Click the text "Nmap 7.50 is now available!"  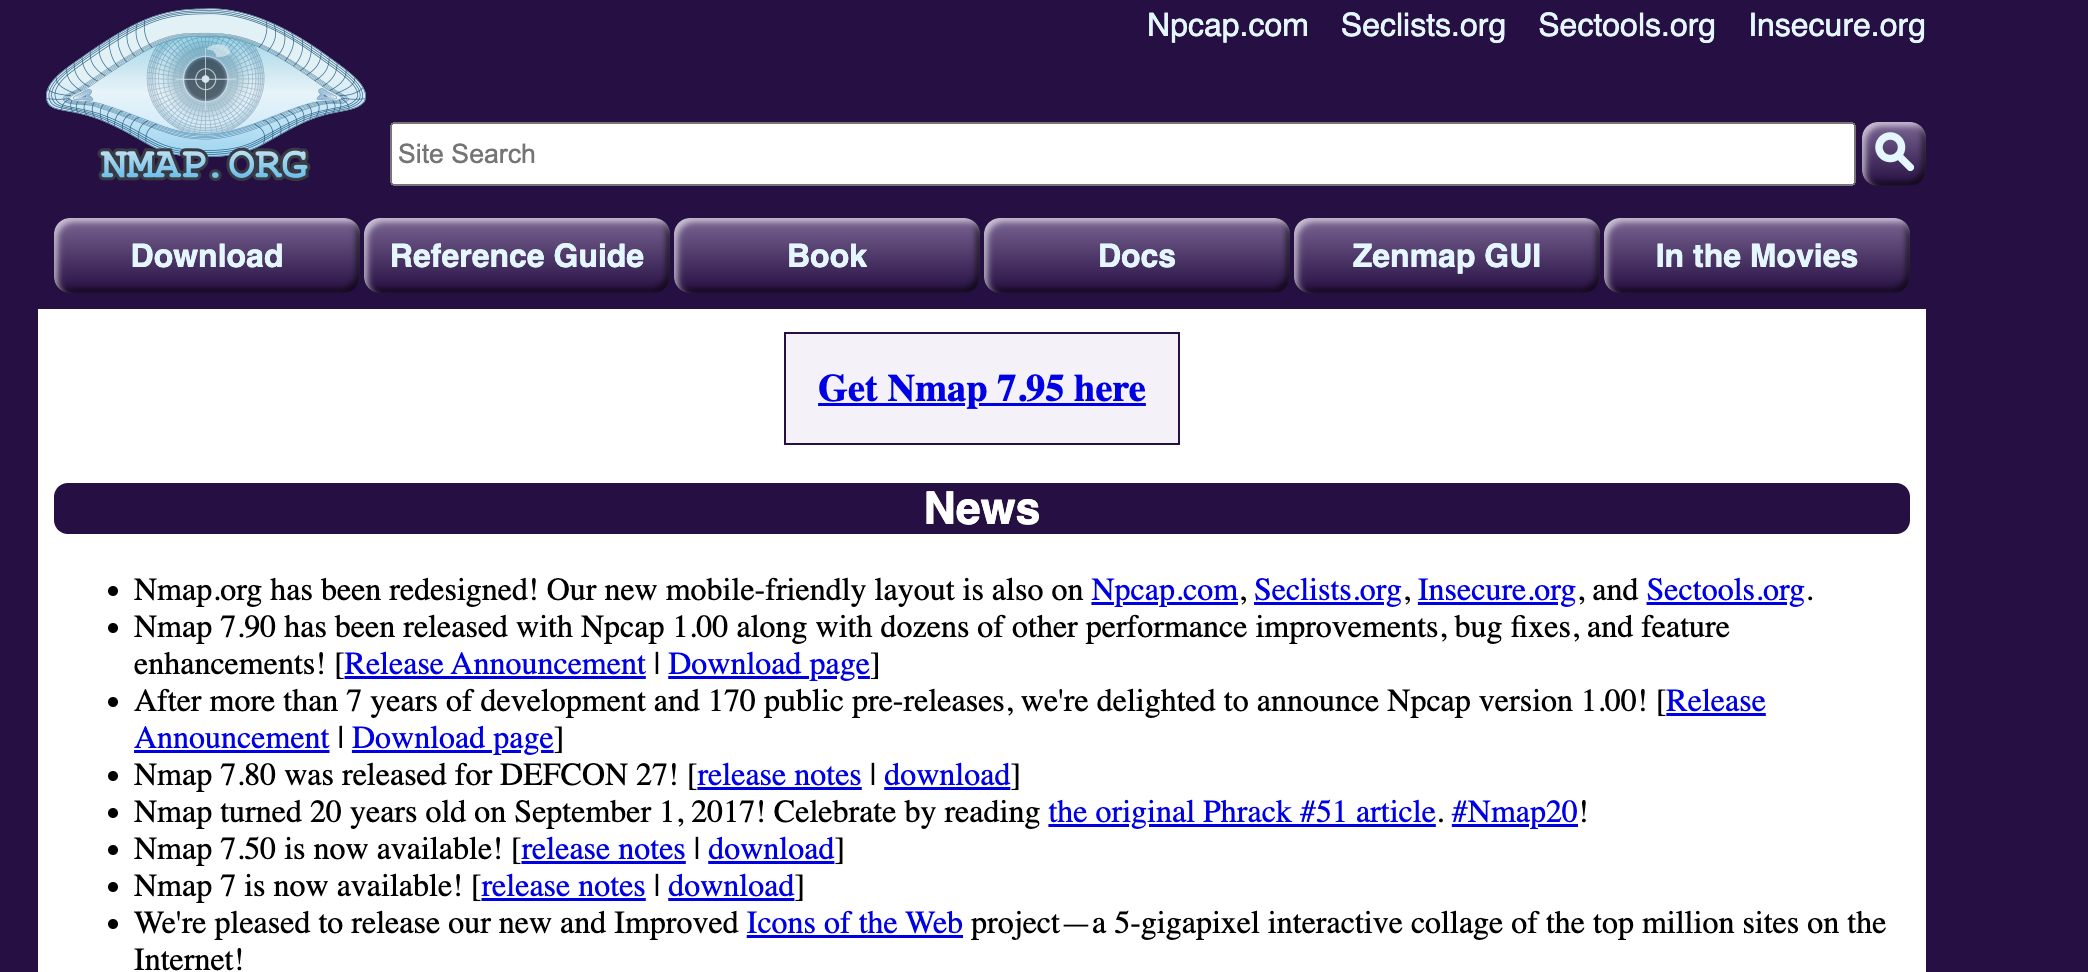tap(318, 849)
